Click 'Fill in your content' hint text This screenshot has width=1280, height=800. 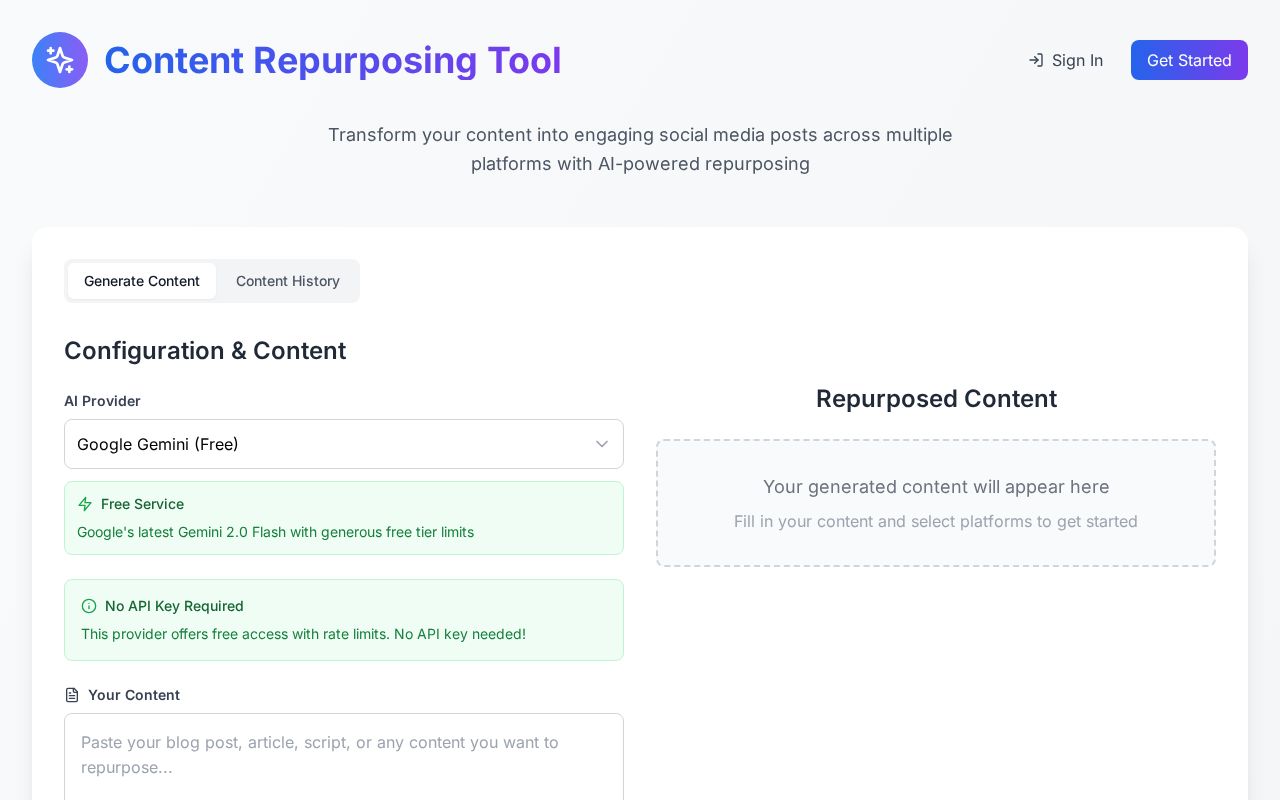click(x=936, y=521)
